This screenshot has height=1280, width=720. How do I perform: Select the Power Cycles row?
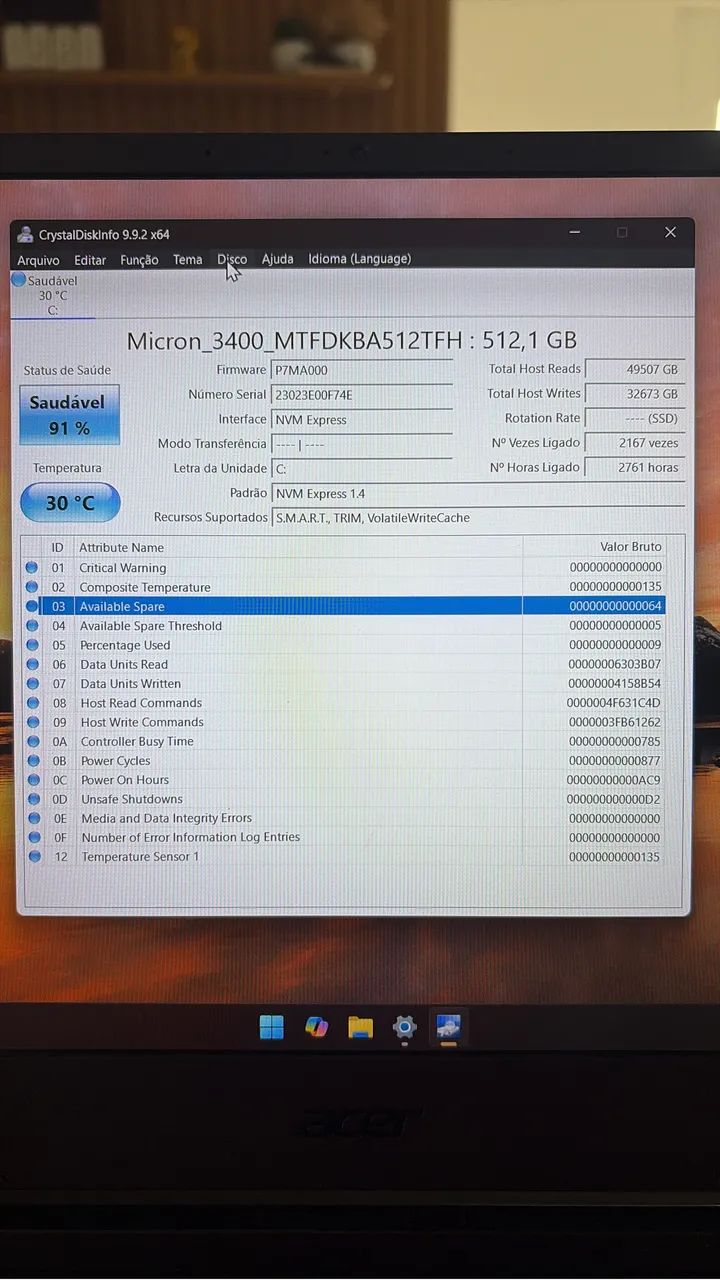(x=344, y=761)
